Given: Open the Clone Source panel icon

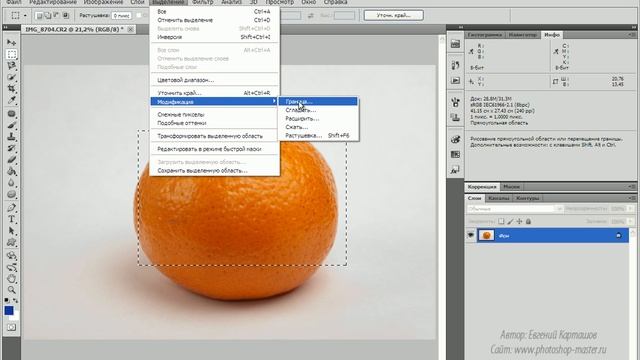Looking at the screenshot, I should [x=456, y=118].
